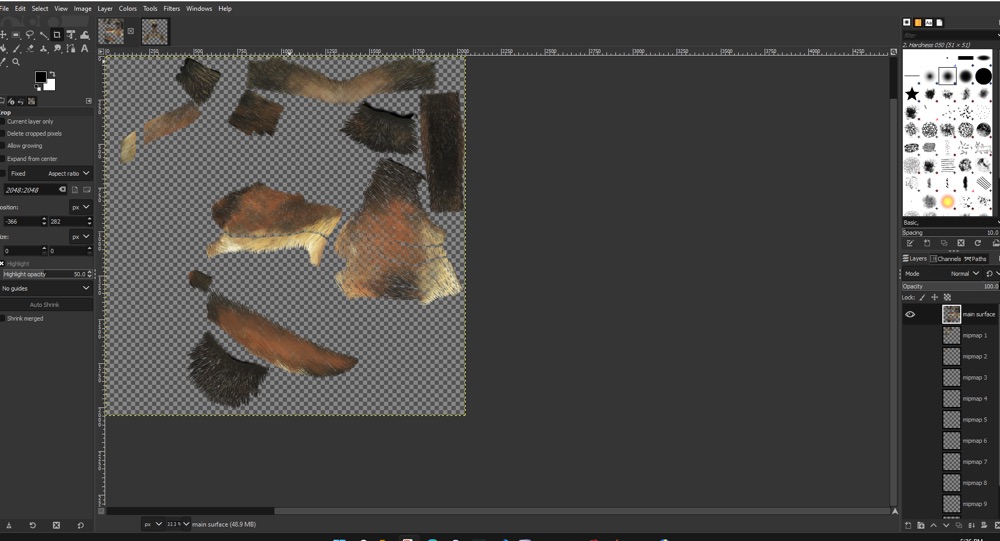Lock pixels of the layer

[x=922, y=297]
